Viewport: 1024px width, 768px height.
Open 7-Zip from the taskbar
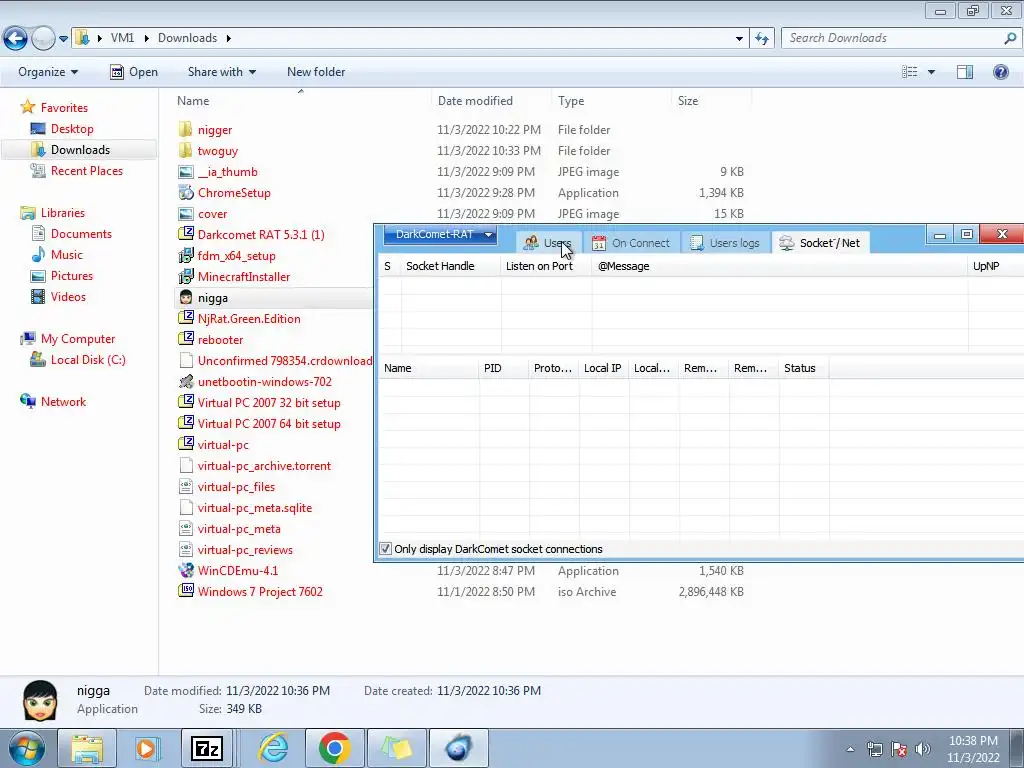coord(206,748)
